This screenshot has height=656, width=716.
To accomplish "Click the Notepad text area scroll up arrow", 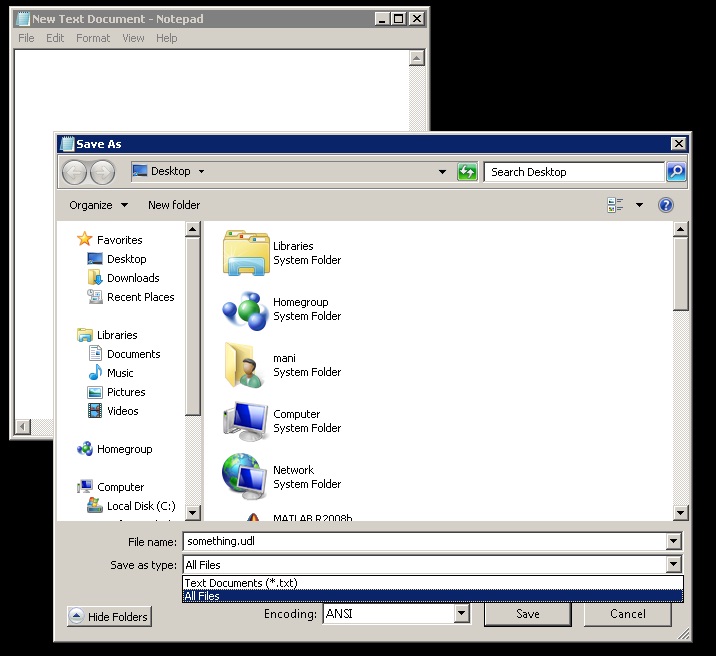I will [416, 58].
